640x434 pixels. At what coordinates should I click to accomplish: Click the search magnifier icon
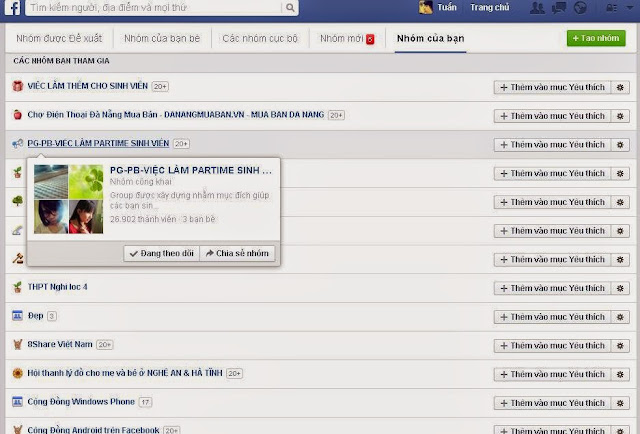point(290,7)
